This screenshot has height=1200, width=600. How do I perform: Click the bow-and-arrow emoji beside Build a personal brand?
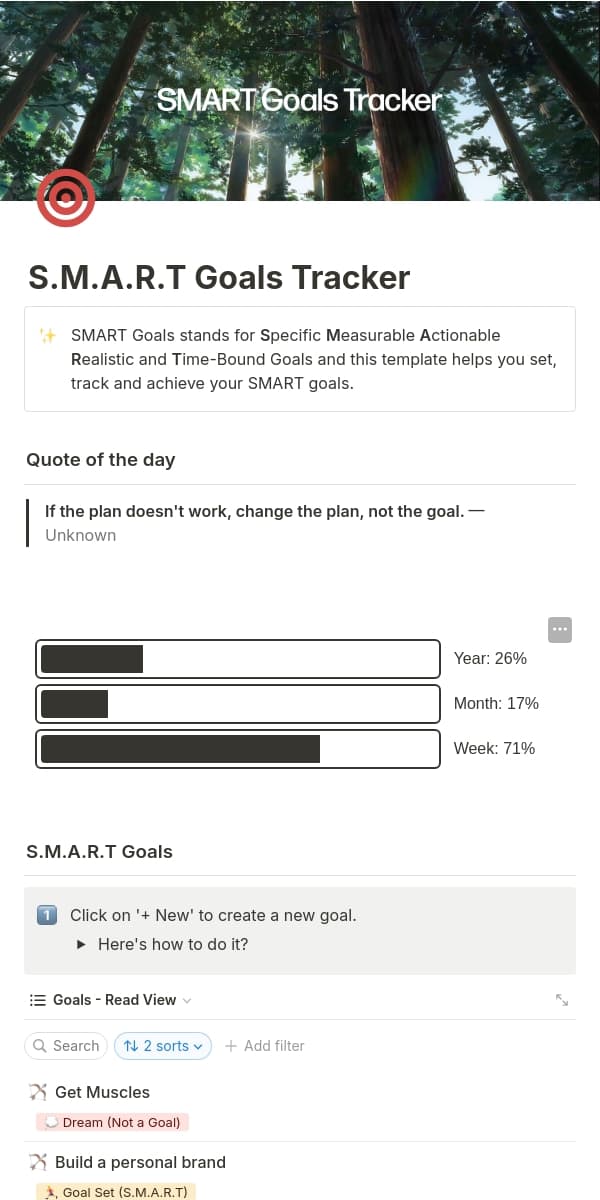pos(38,1162)
